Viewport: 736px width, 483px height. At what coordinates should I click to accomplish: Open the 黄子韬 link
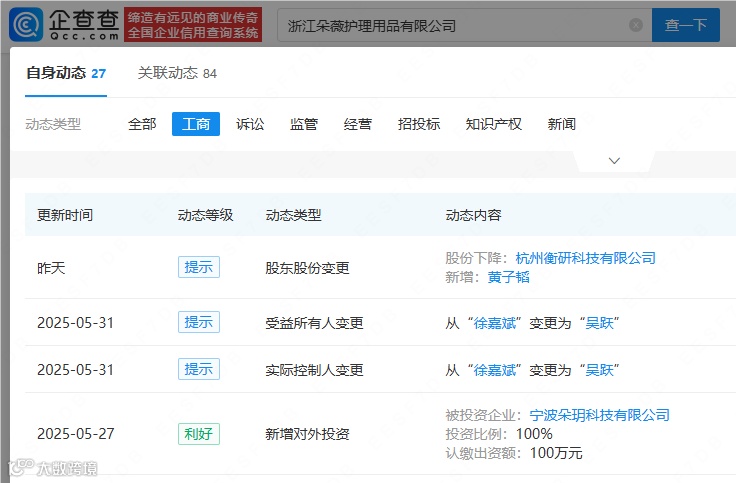point(508,277)
